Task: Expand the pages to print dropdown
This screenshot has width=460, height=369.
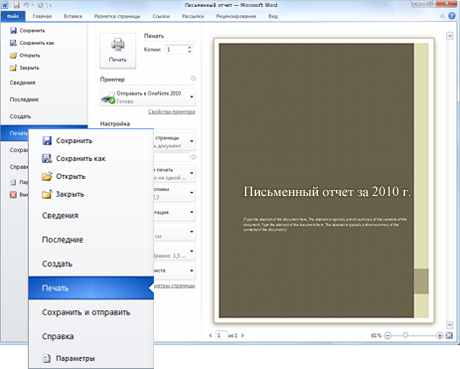Action: click(192, 141)
